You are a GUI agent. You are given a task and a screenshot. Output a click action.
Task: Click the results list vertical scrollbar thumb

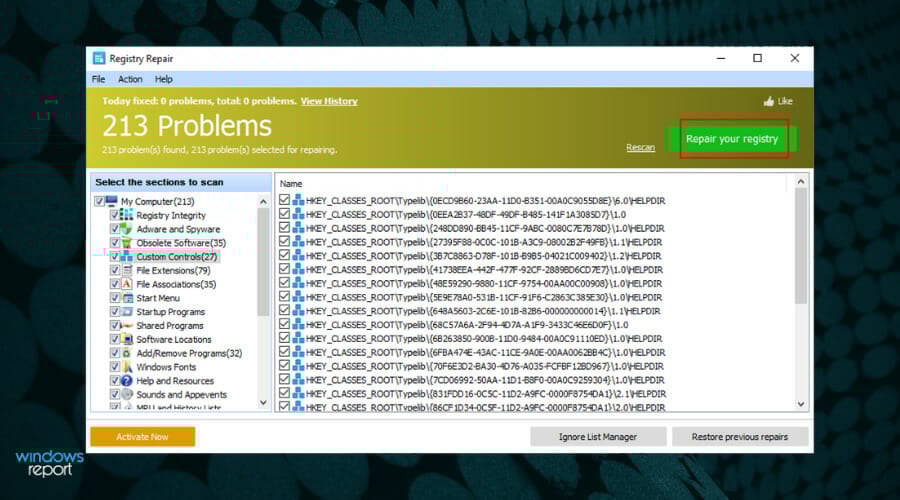pos(801,246)
